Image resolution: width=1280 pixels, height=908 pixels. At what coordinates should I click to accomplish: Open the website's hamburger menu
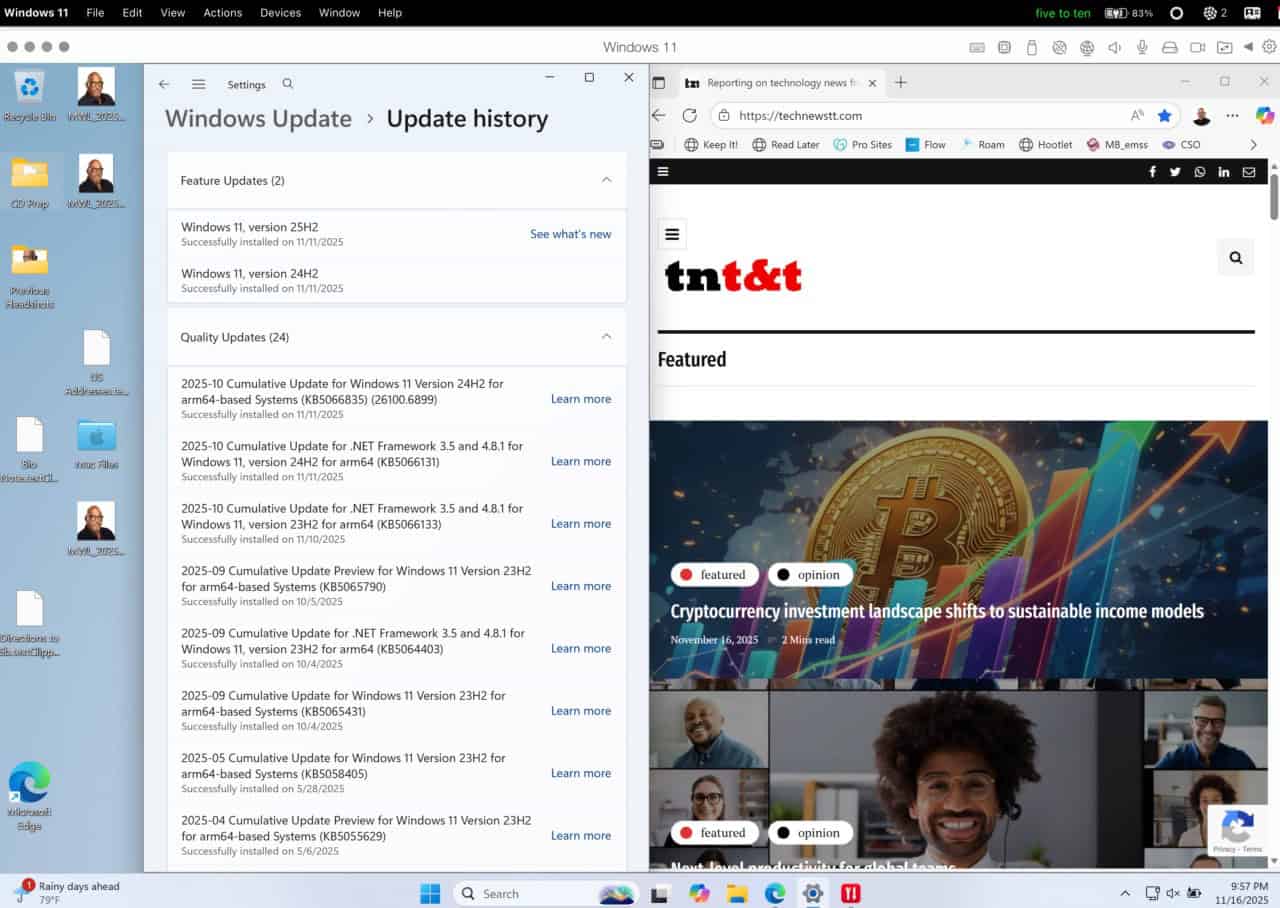click(x=672, y=233)
